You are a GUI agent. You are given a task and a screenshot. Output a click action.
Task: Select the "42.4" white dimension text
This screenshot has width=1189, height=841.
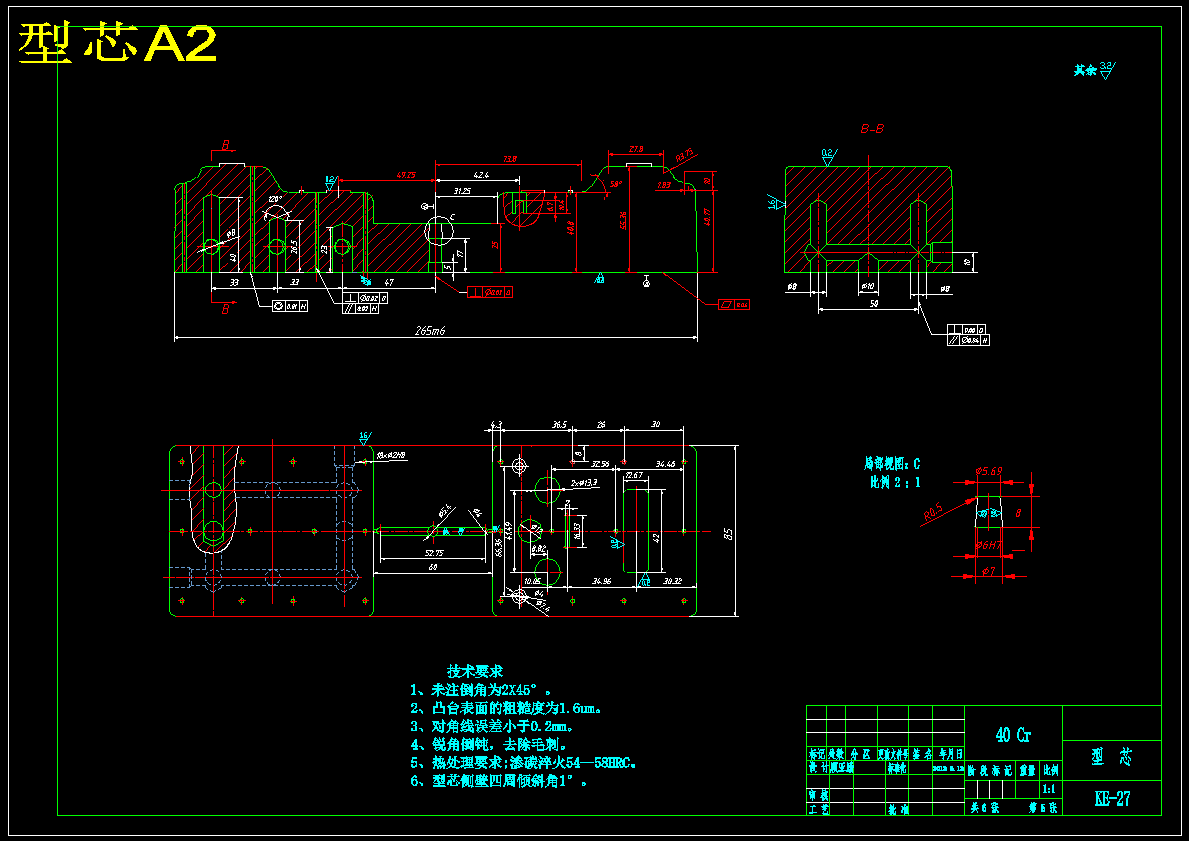tap(481, 175)
